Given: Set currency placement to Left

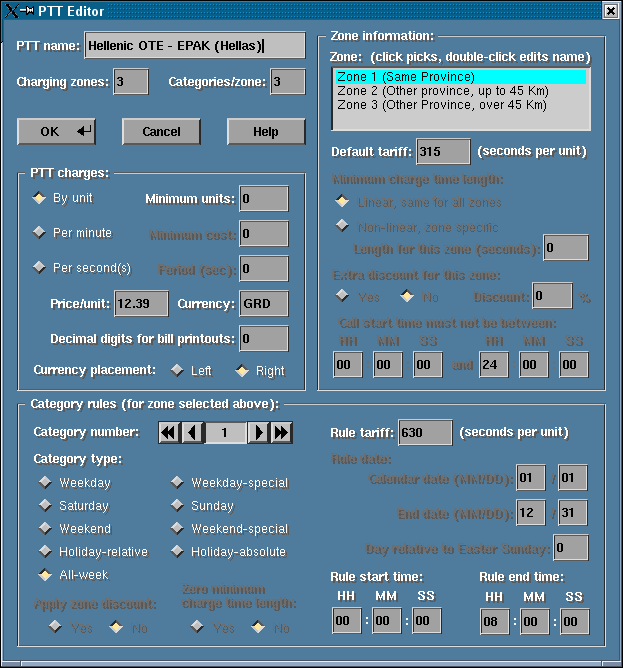Looking at the screenshot, I should click(178, 371).
